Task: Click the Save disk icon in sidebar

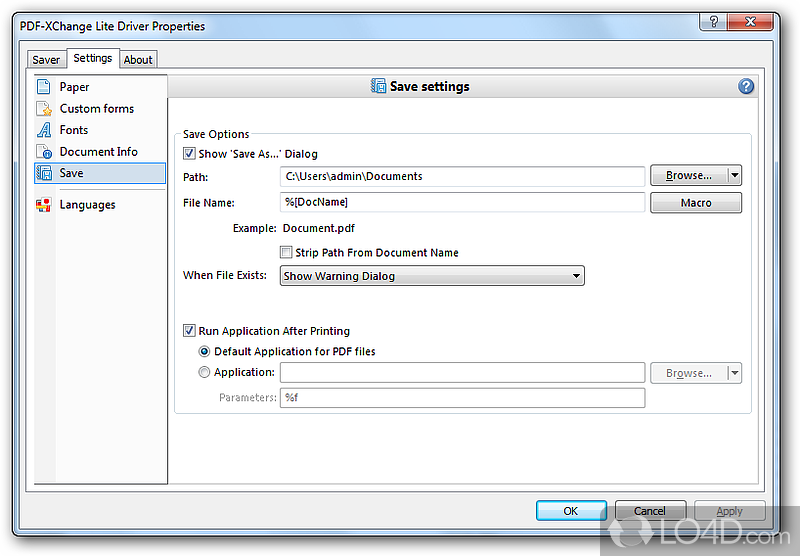Action: [x=44, y=173]
